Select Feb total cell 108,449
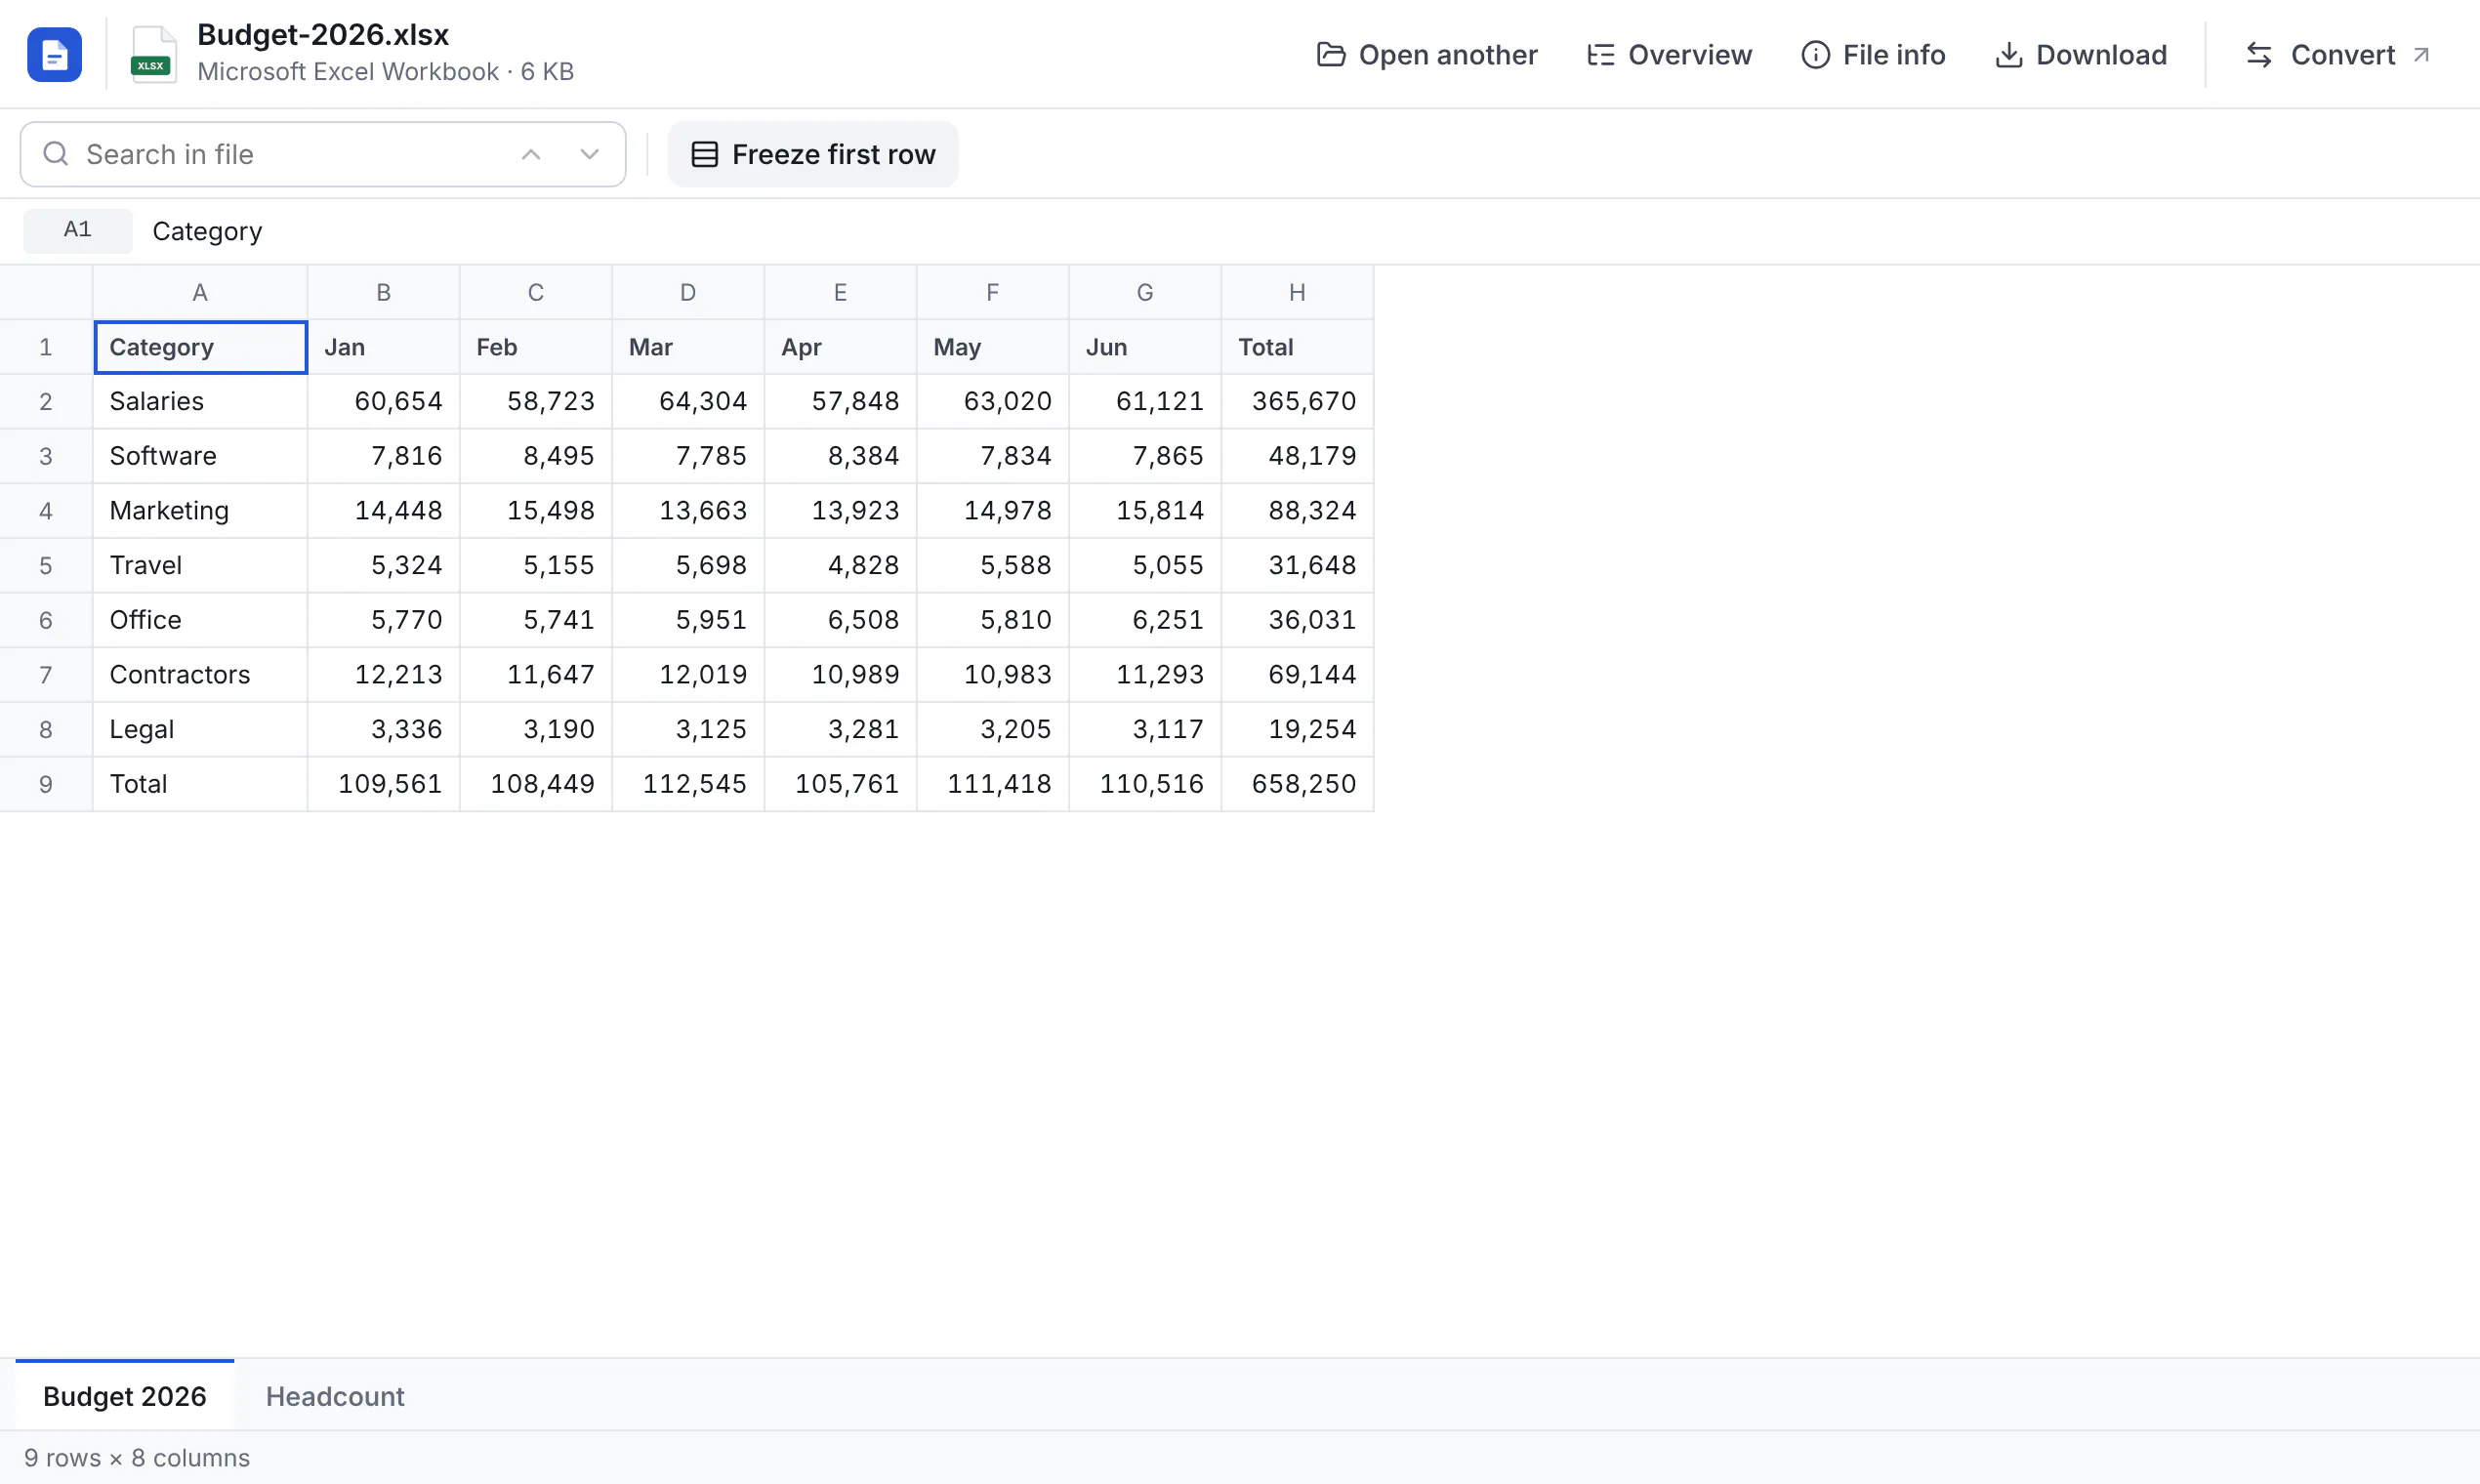This screenshot has height=1484, width=2480. [536, 784]
